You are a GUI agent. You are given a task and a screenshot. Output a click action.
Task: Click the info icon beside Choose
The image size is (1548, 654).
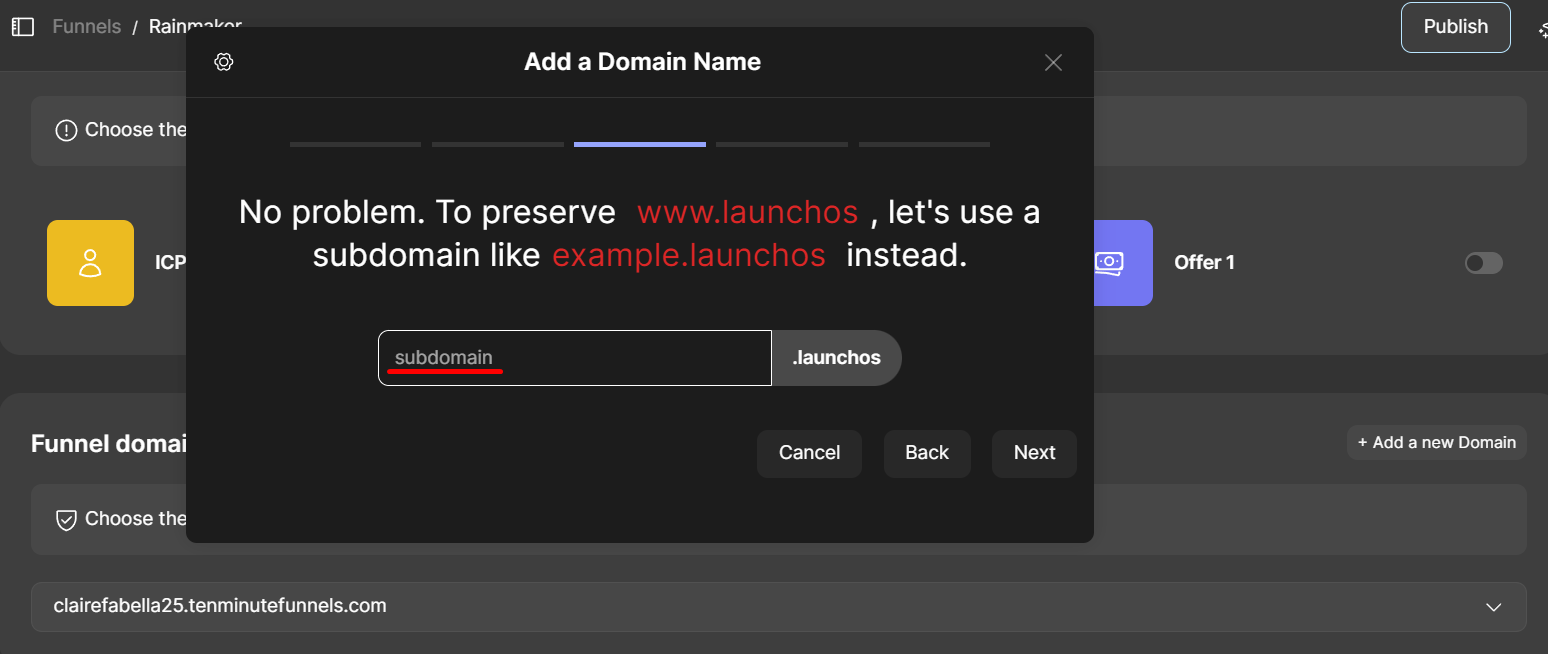click(66, 130)
